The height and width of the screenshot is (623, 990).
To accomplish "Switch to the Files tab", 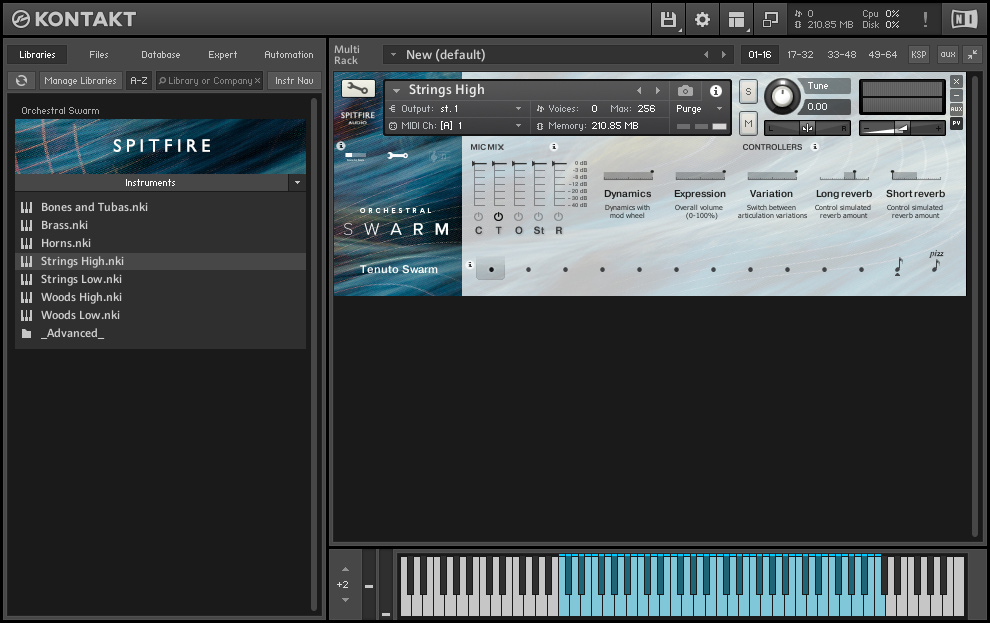I will tap(99, 55).
